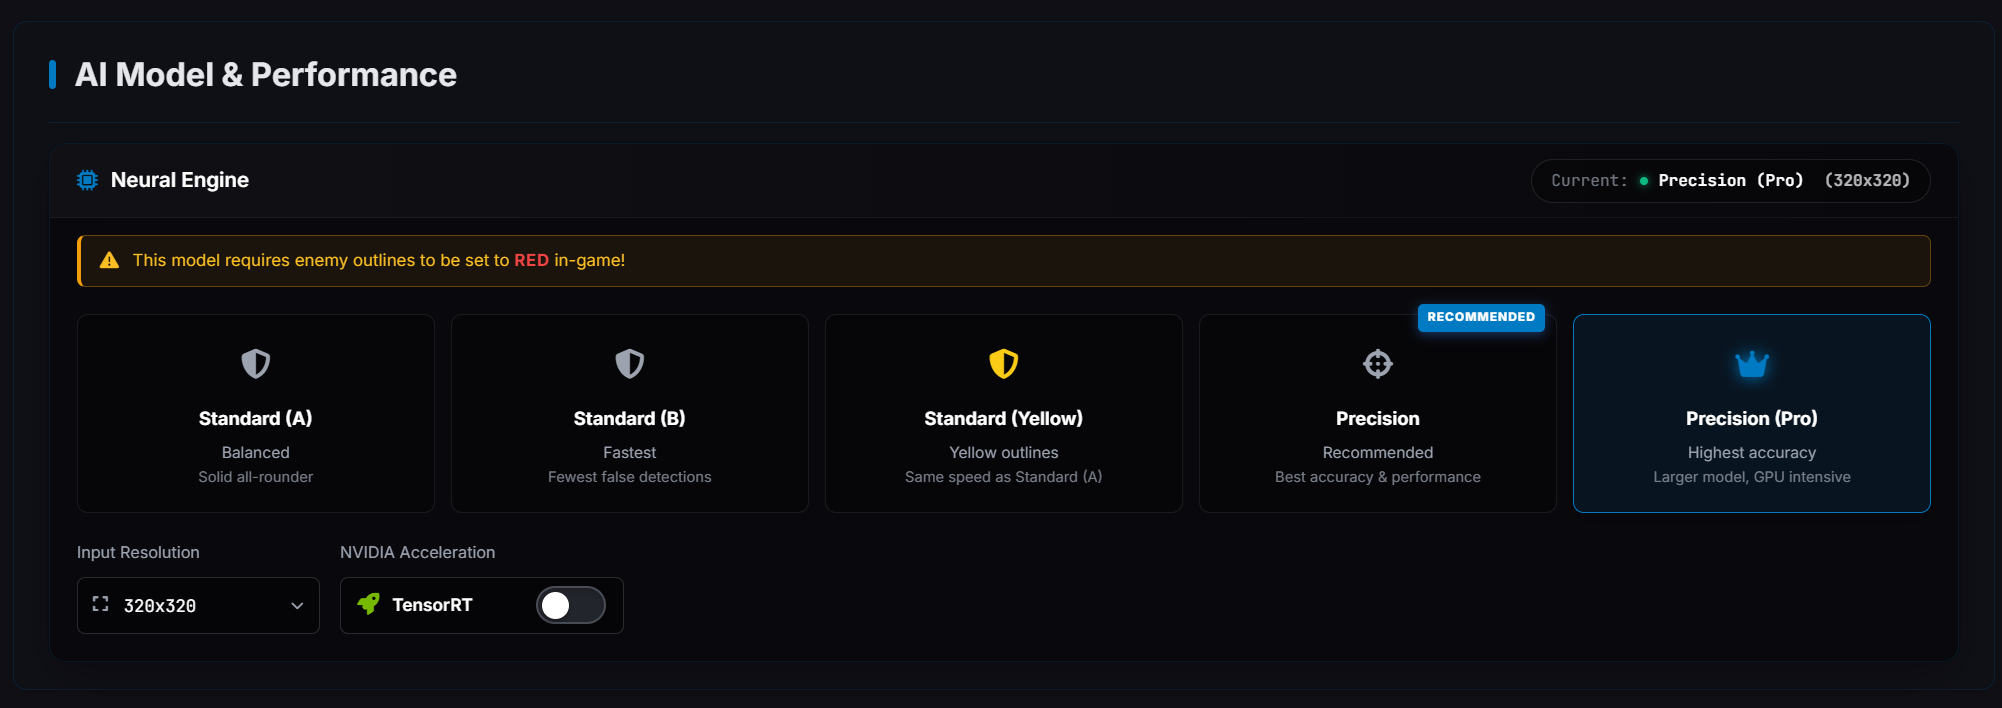Click the RECOMMENDED badge
2002x708 pixels.
[1481, 317]
